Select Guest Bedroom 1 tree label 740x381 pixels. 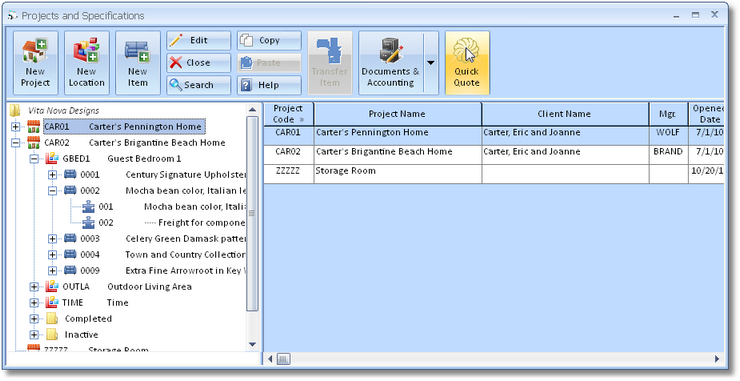[144, 159]
